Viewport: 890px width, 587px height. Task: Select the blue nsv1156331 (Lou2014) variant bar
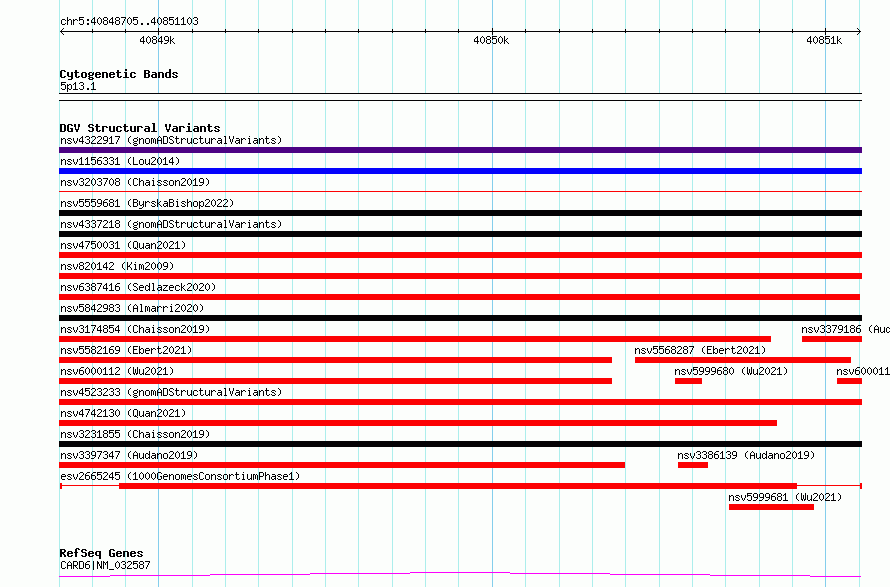460,171
